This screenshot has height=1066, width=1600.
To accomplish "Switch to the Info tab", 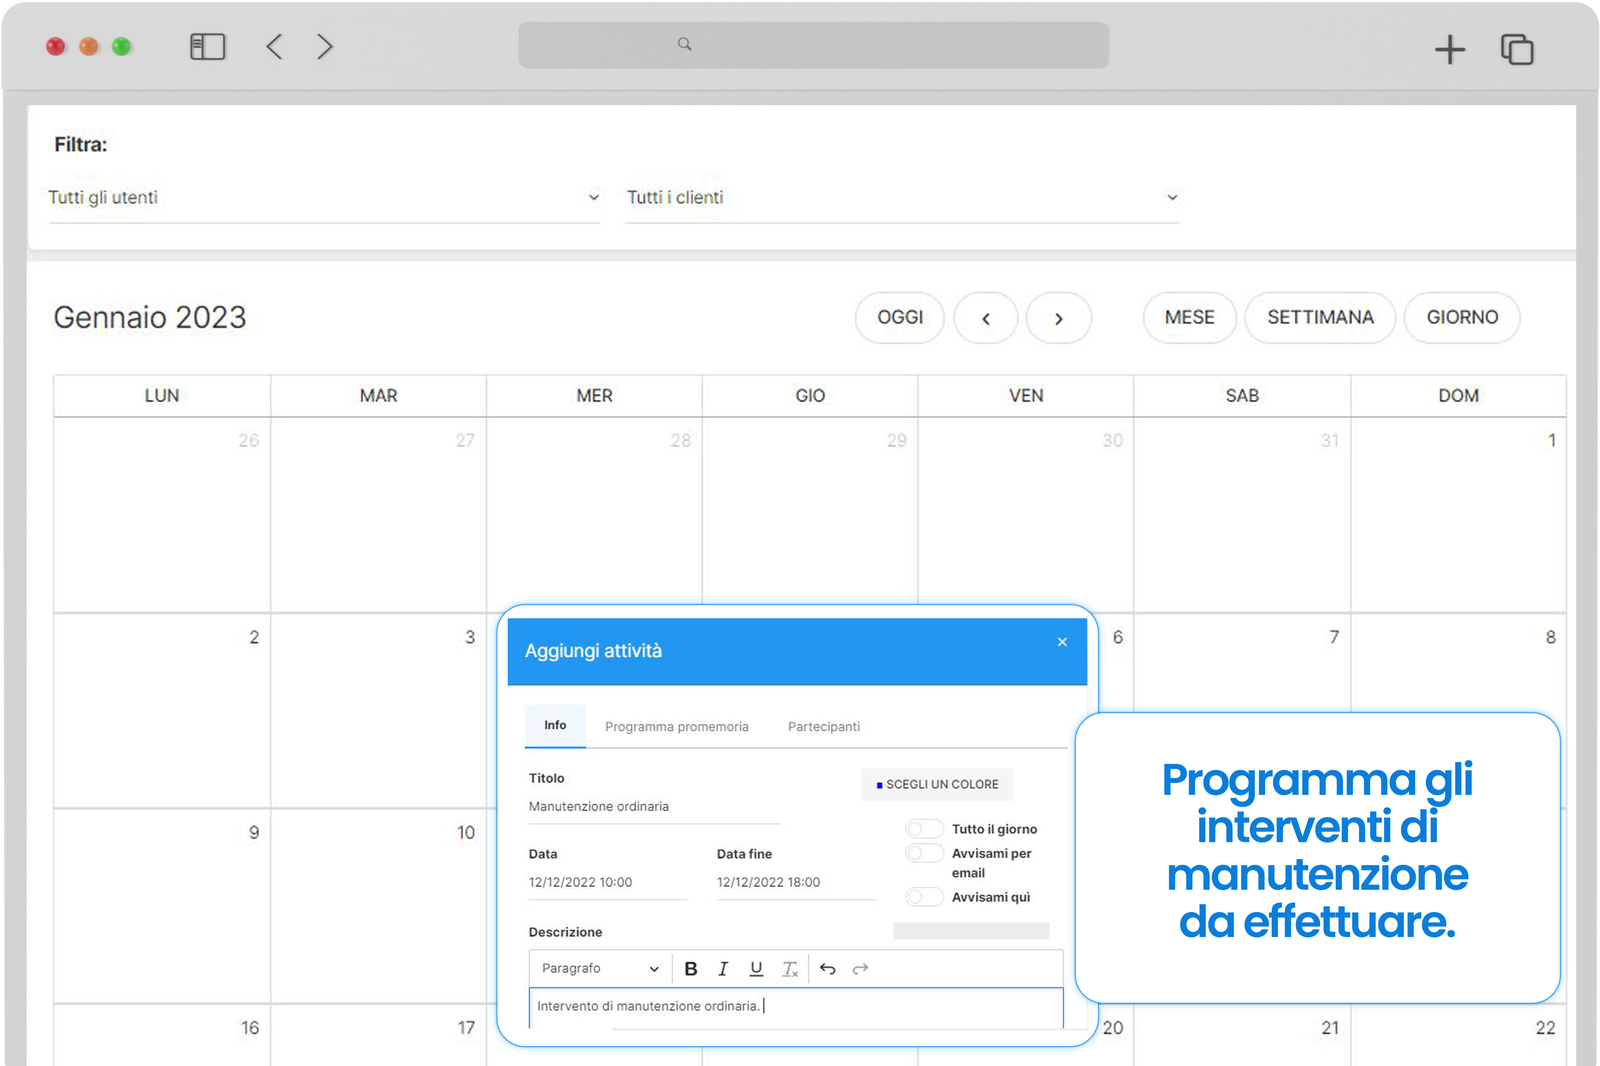I will click(555, 726).
